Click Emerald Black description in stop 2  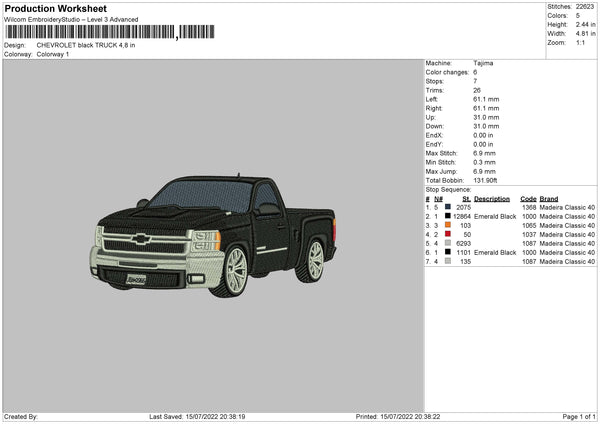pyautogui.click(x=495, y=217)
